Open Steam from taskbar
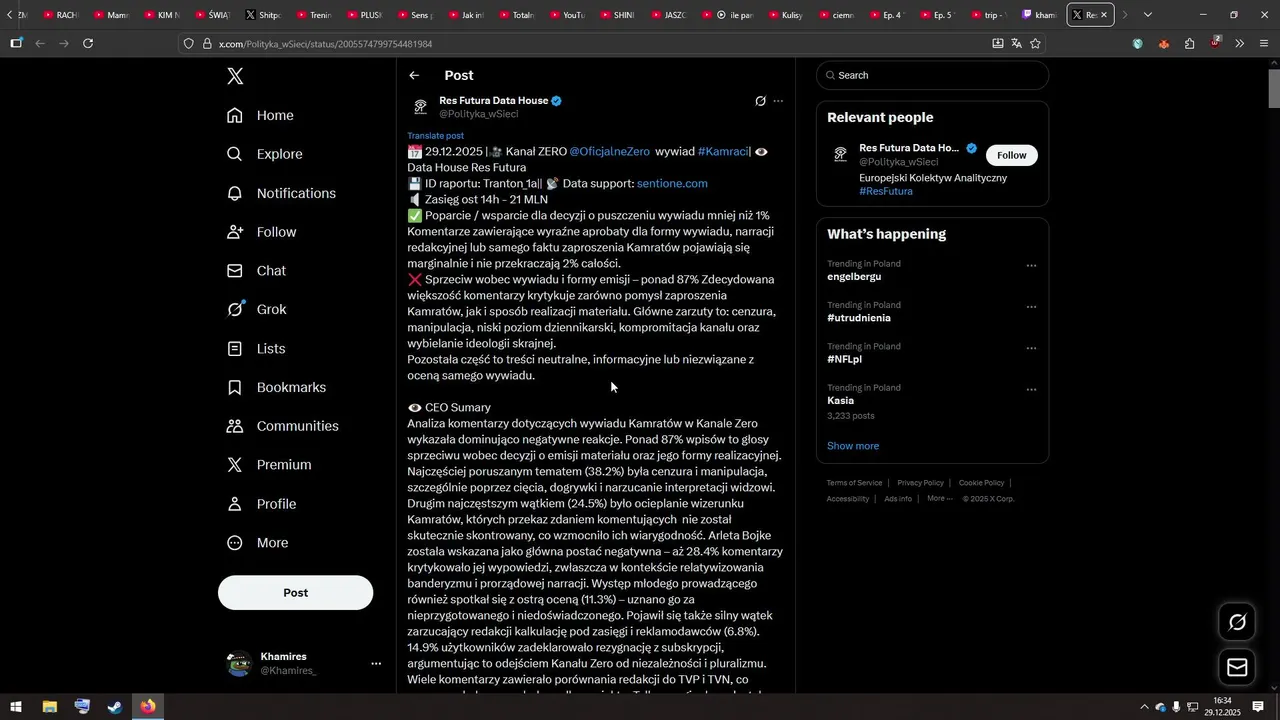The image size is (1280, 720). click(115, 707)
